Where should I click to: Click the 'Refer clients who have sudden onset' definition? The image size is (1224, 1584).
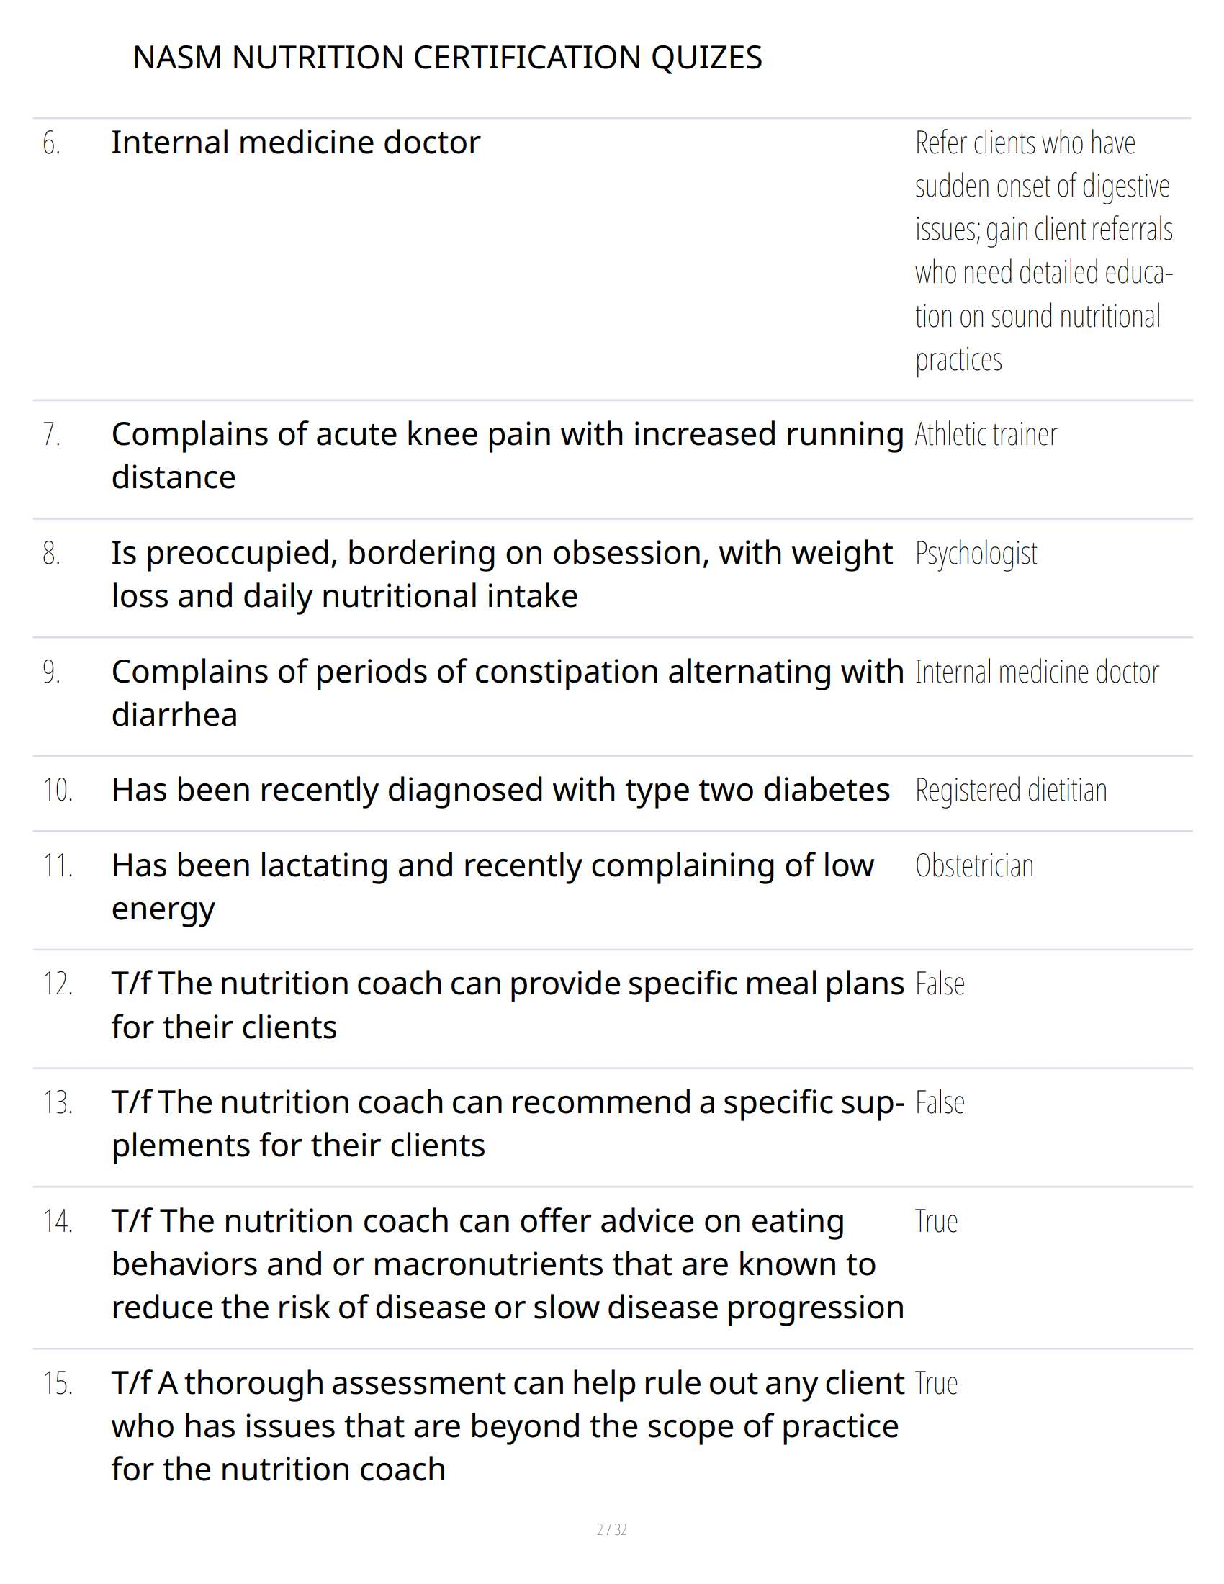(x=1042, y=251)
